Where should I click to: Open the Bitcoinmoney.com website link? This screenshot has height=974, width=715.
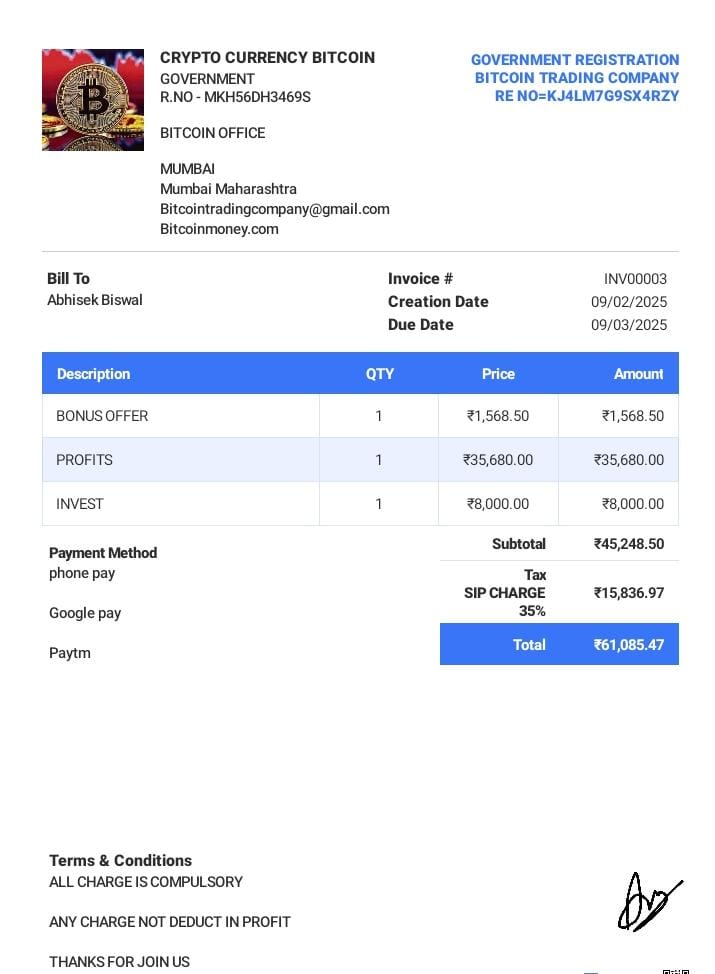click(x=219, y=229)
